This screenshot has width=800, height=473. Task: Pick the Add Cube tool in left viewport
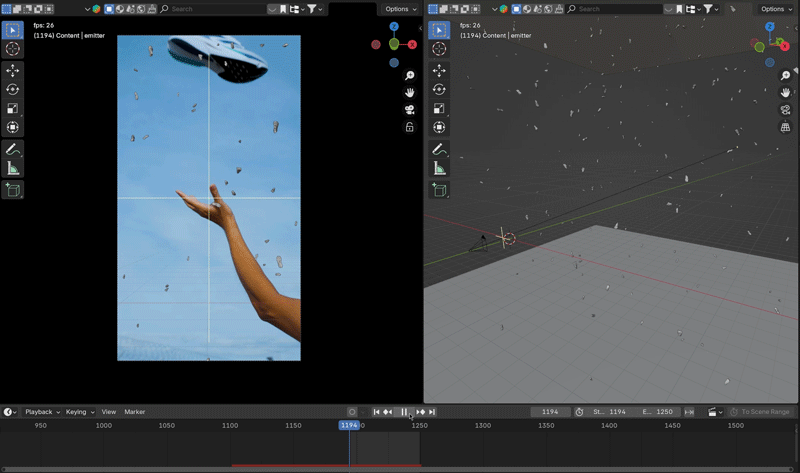[13, 190]
